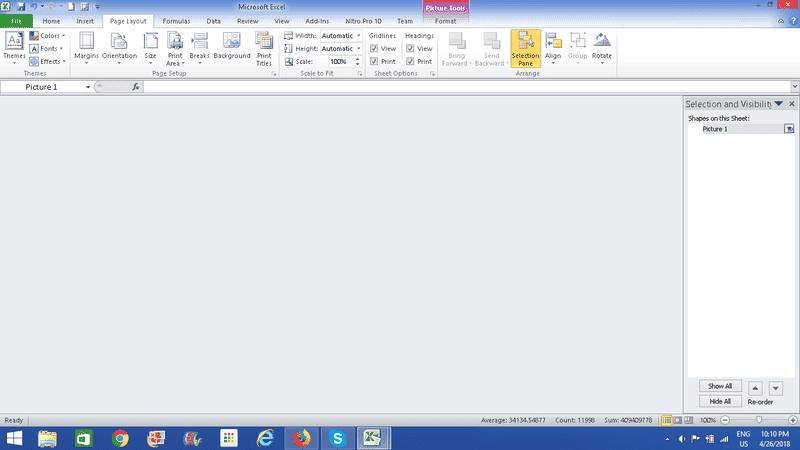Open the Rotate menu

[602, 48]
